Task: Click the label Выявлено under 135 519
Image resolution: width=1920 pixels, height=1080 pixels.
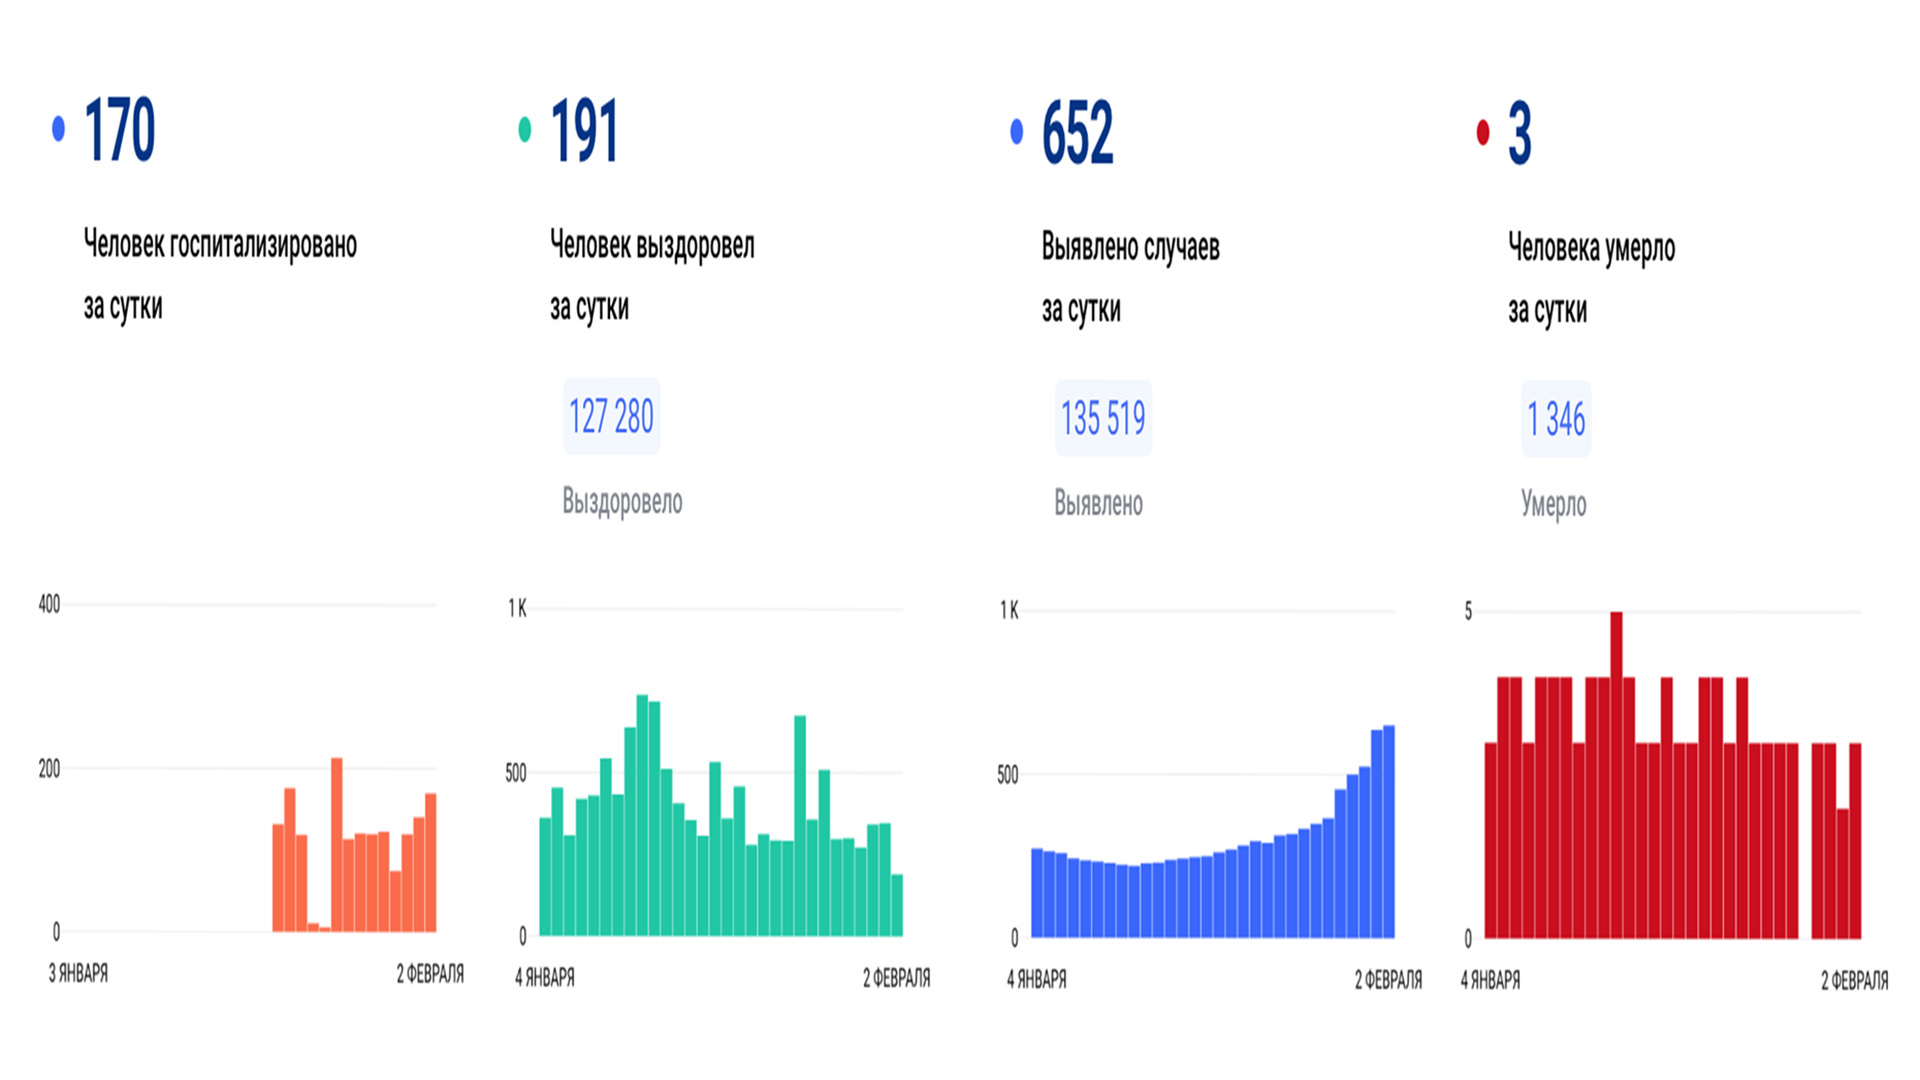Action: pos(1098,503)
